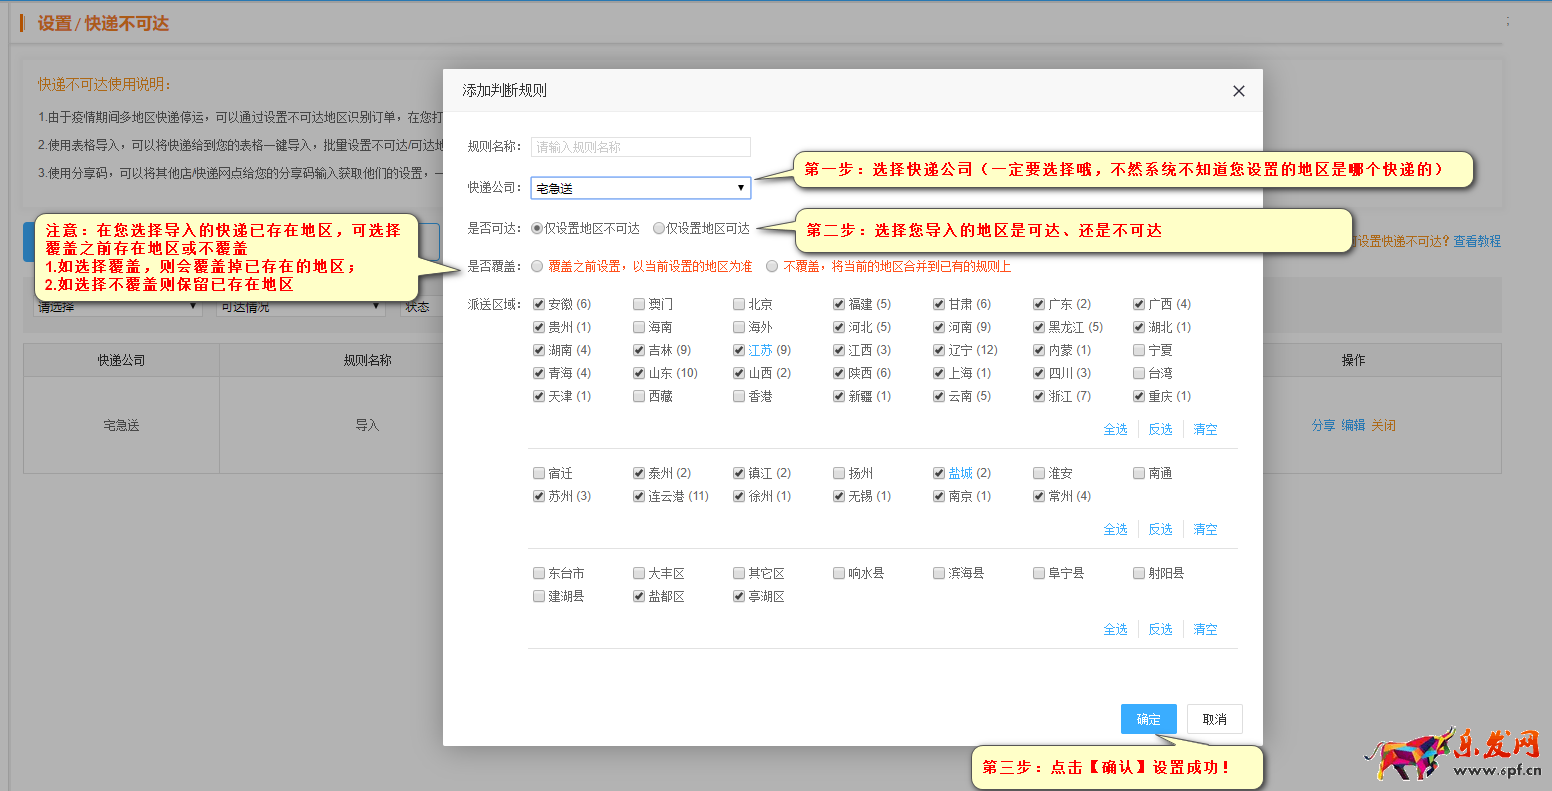Screen dimensions: 1552x791
Task: Click the 盐城 city link
Action: 960,473
